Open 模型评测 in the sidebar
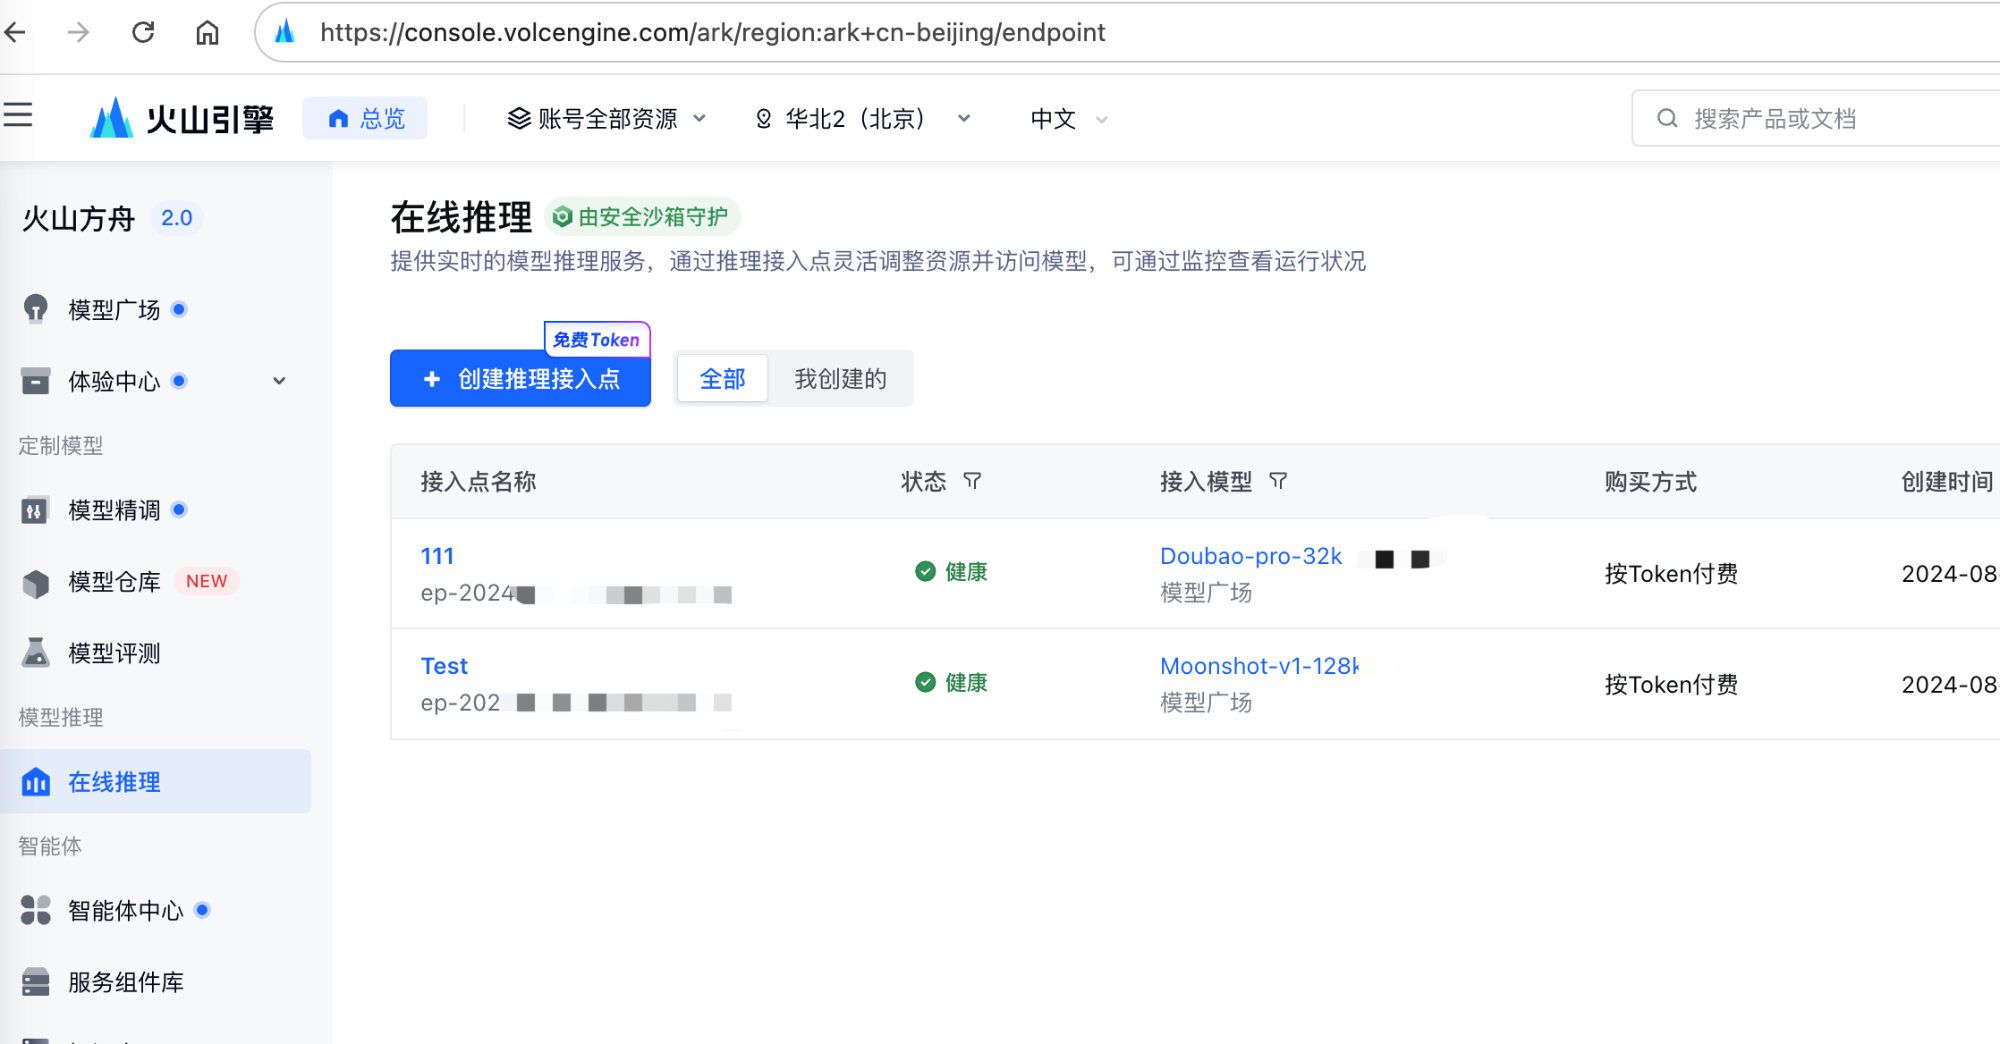The height and width of the screenshot is (1044, 2000). (114, 654)
